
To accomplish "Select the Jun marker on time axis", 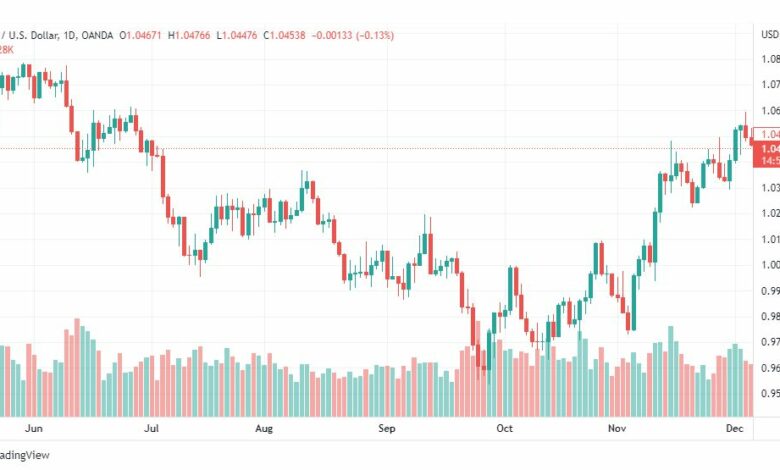I will pyautogui.click(x=34, y=428).
